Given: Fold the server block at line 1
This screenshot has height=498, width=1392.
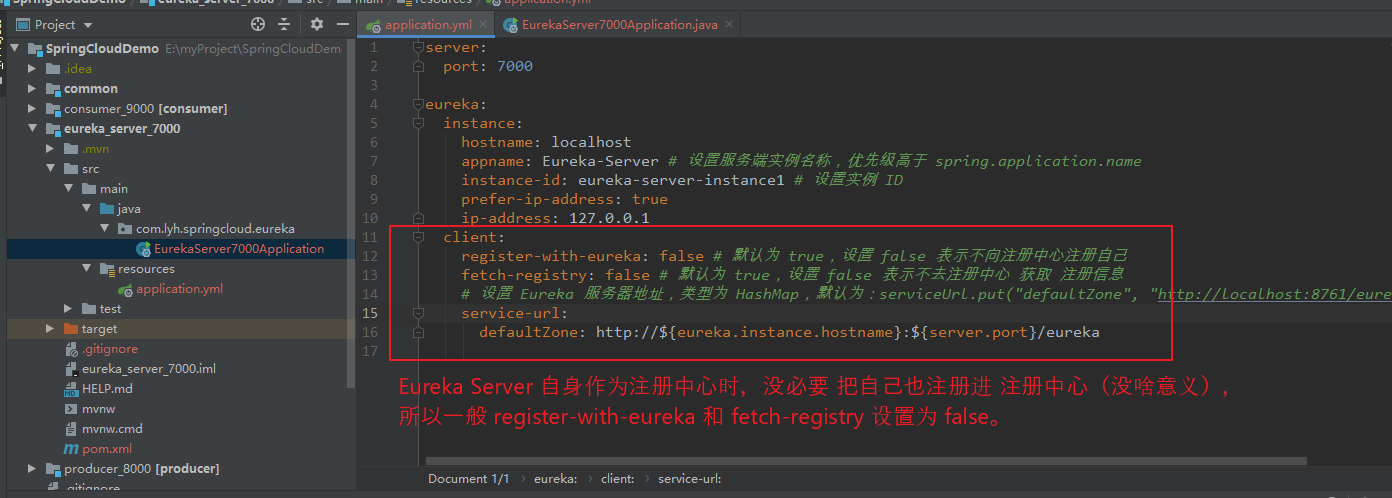Looking at the screenshot, I should [x=419, y=47].
